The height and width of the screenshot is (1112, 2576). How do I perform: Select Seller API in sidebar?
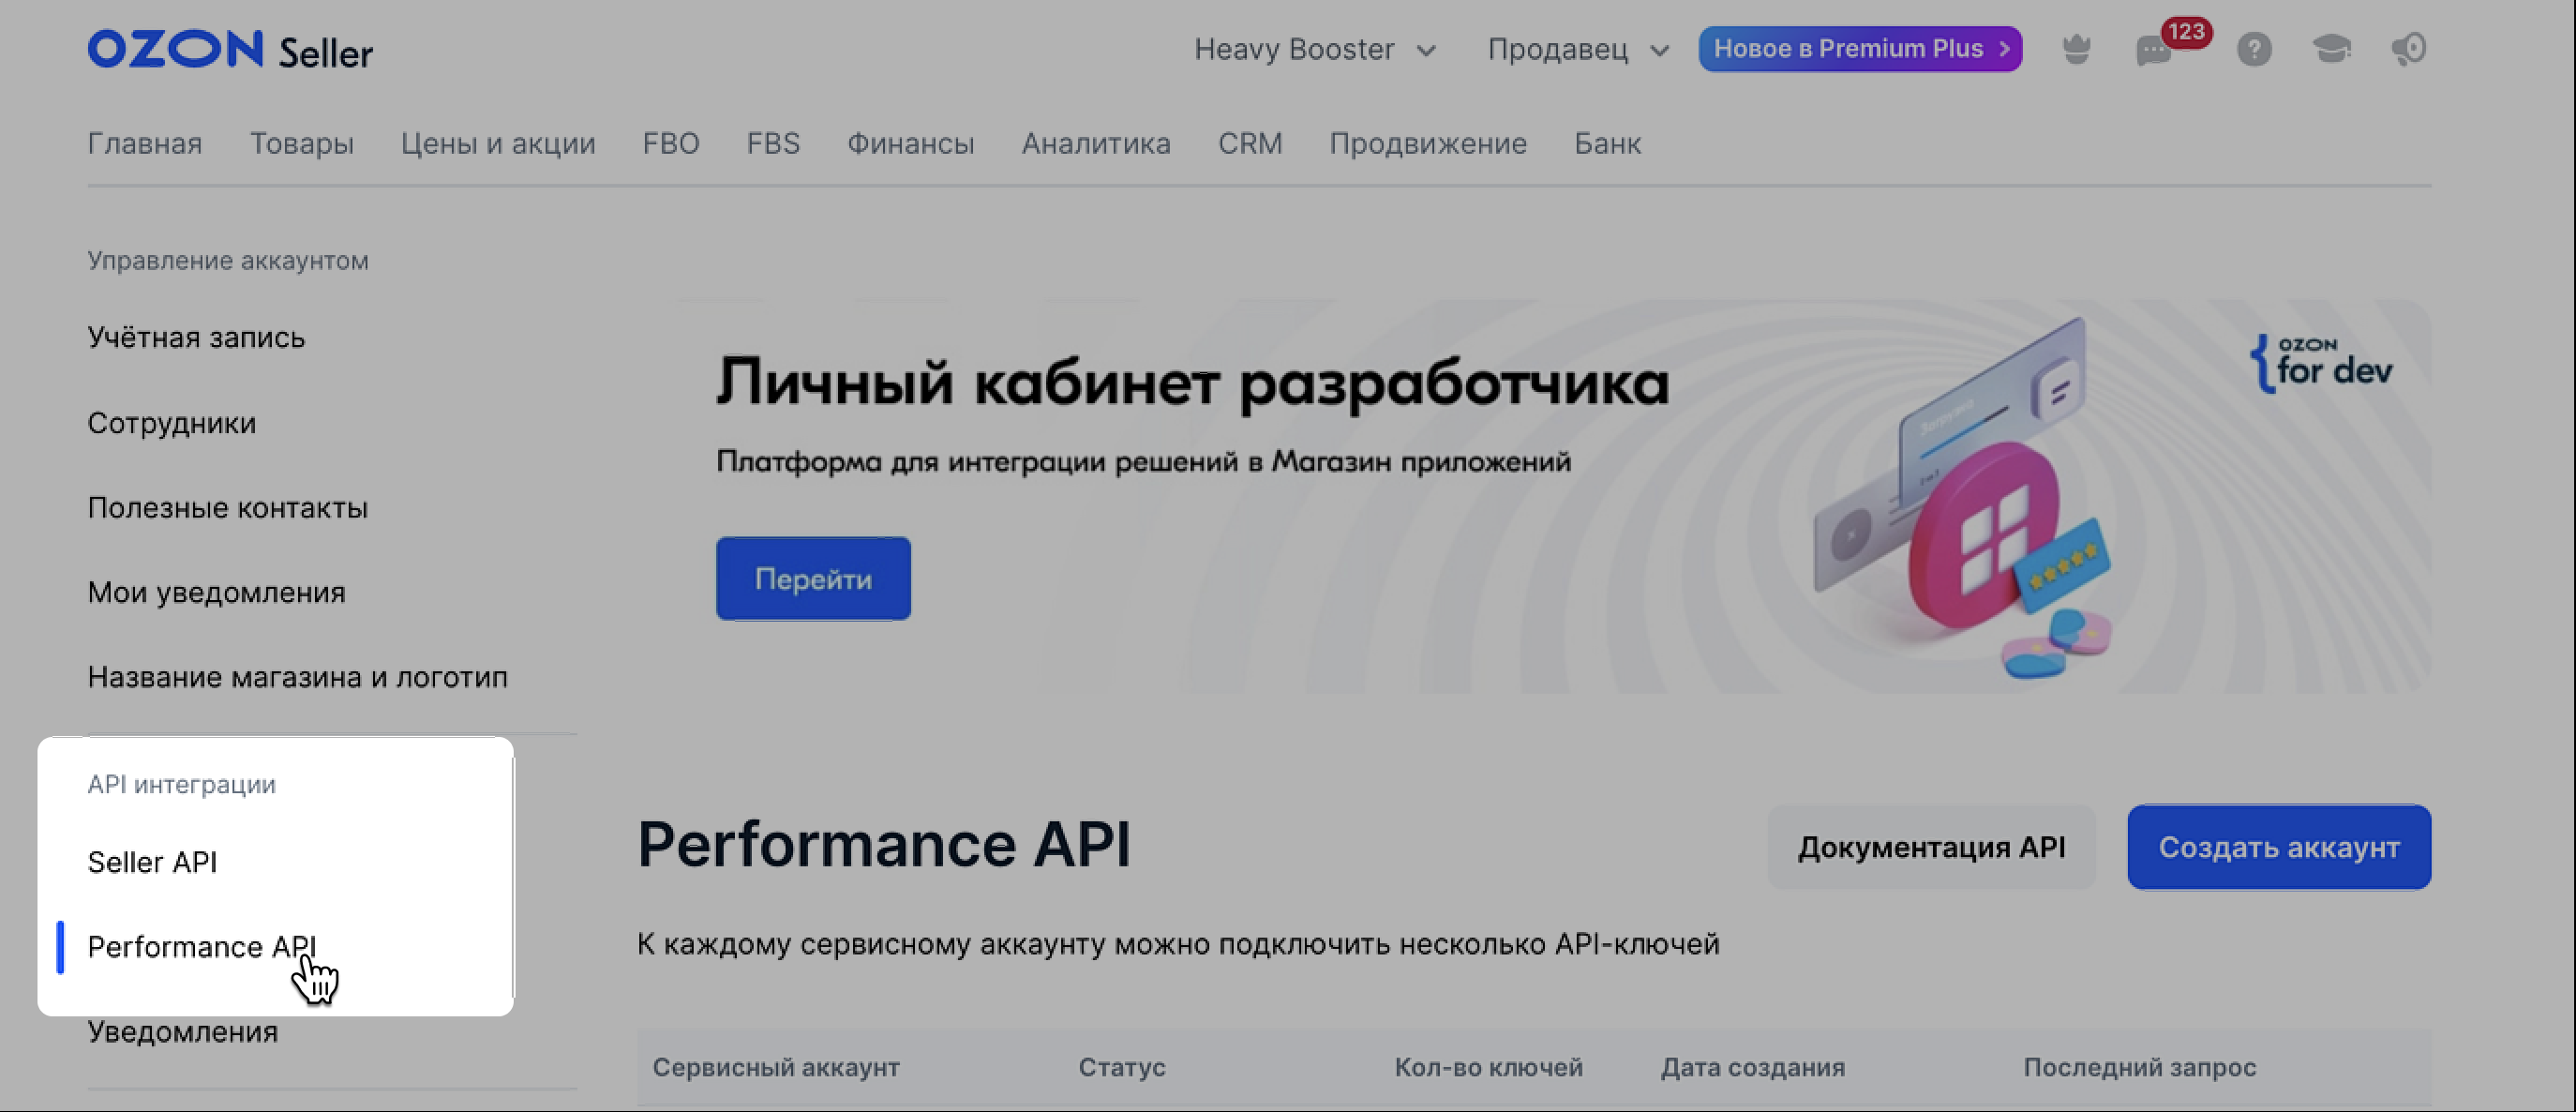coord(153,862)
